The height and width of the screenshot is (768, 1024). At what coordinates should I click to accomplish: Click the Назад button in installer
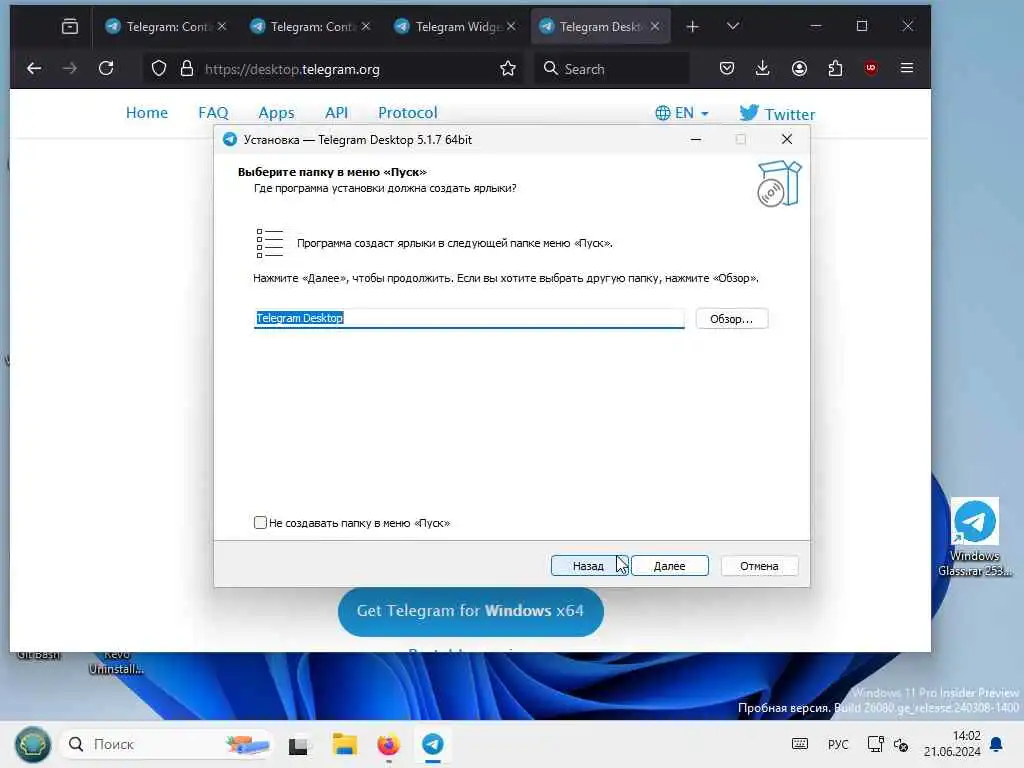pyautogui.click(x=588, y=566)
